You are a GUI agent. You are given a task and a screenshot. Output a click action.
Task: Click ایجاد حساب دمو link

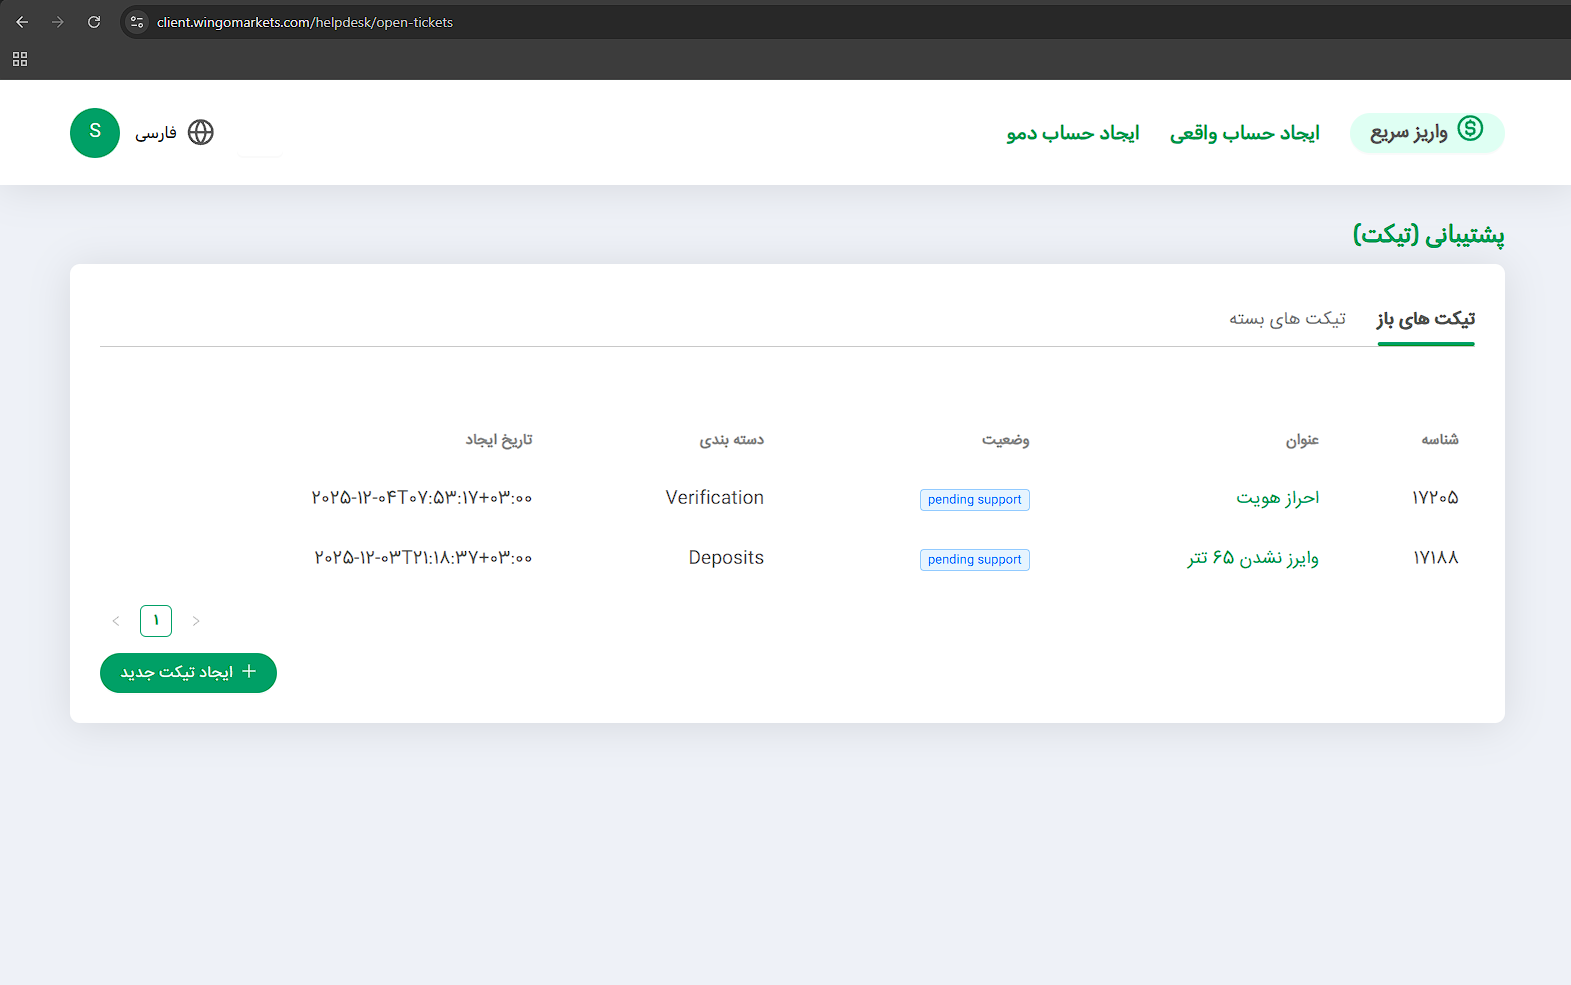tap(1072, 133)
